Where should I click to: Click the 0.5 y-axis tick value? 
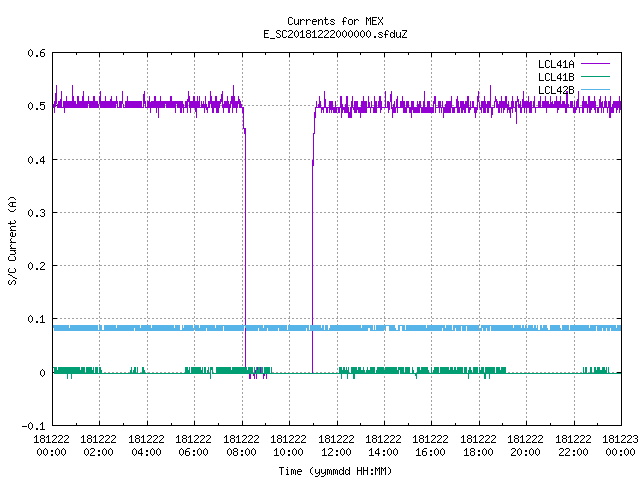(36, 106)
